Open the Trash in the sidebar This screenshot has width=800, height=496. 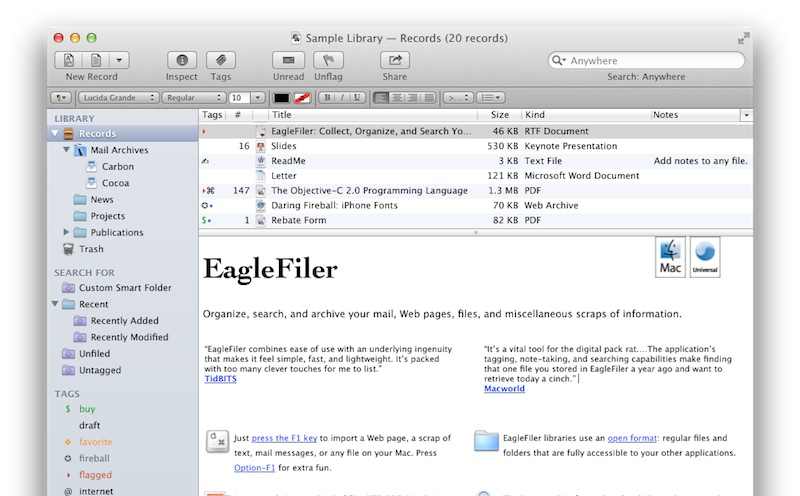coord(91,249)
